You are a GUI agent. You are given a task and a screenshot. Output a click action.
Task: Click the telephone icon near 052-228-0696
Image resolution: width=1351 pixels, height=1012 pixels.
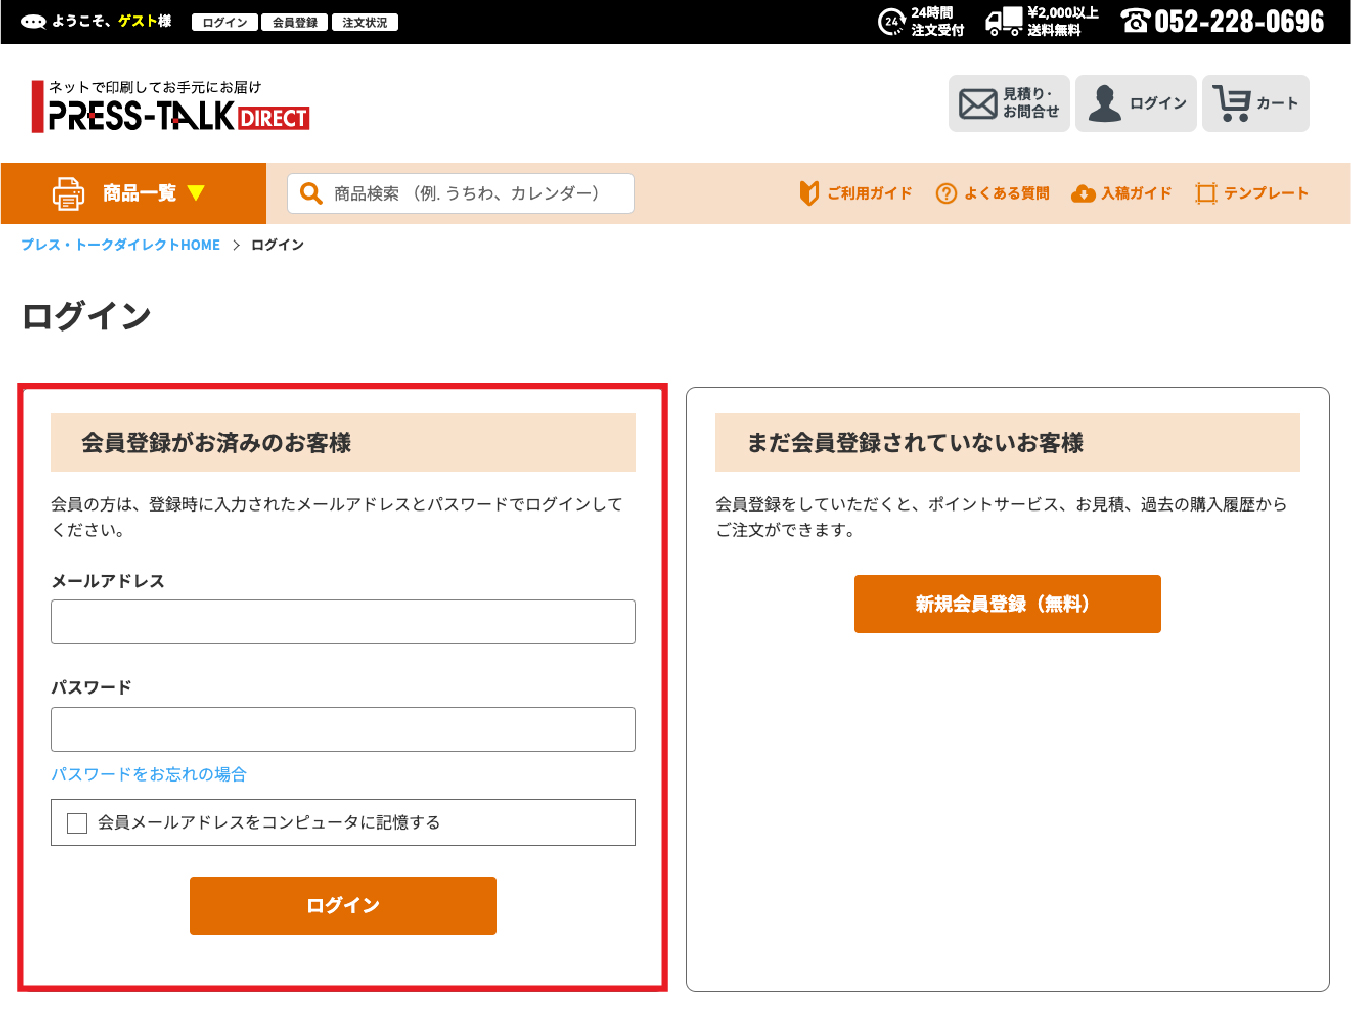pyautogui.click(x=1135, y=21)
